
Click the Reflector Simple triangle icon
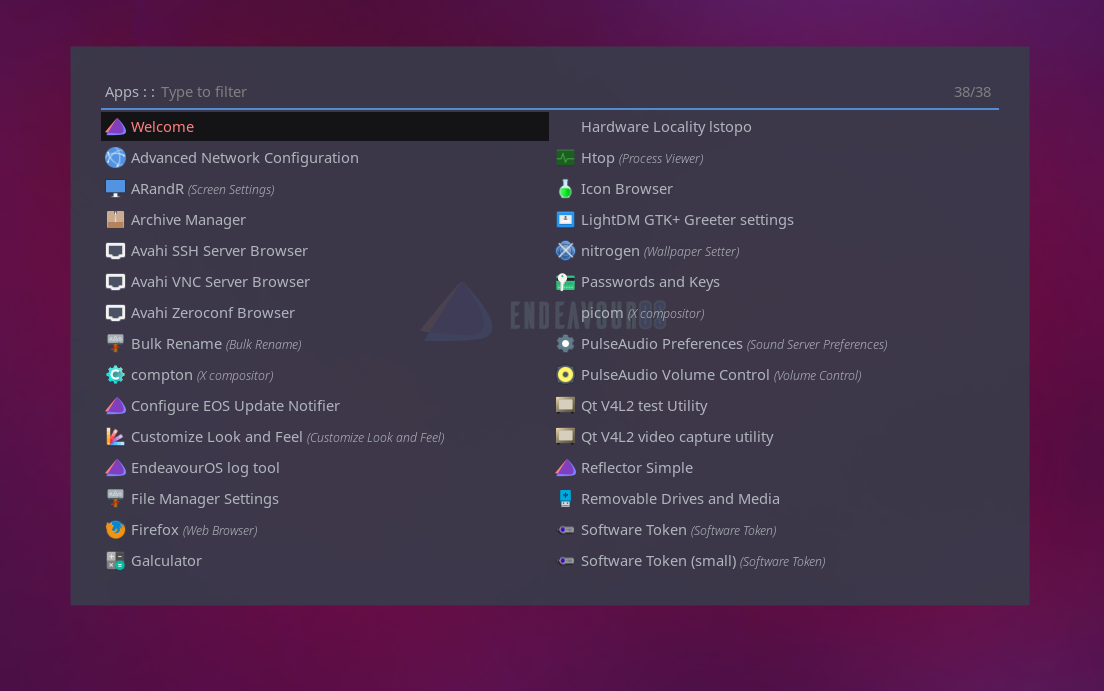(565, 468)
